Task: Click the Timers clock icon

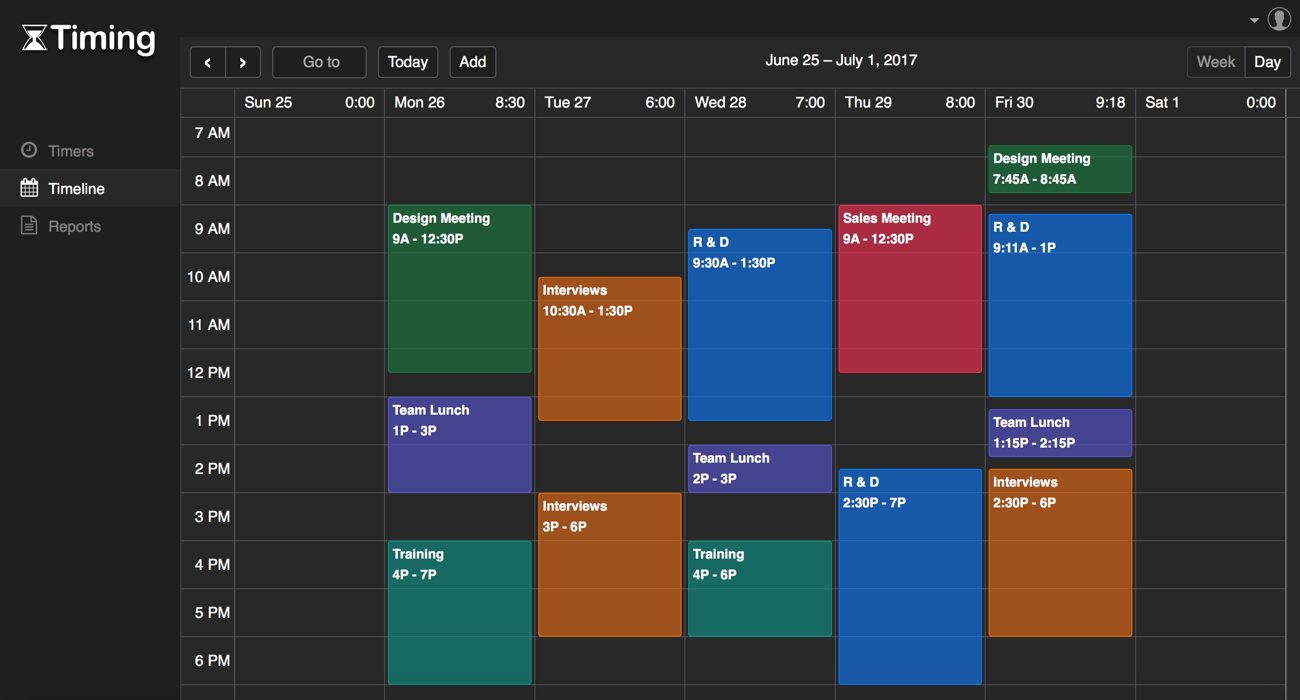Action: coord(29,150)
